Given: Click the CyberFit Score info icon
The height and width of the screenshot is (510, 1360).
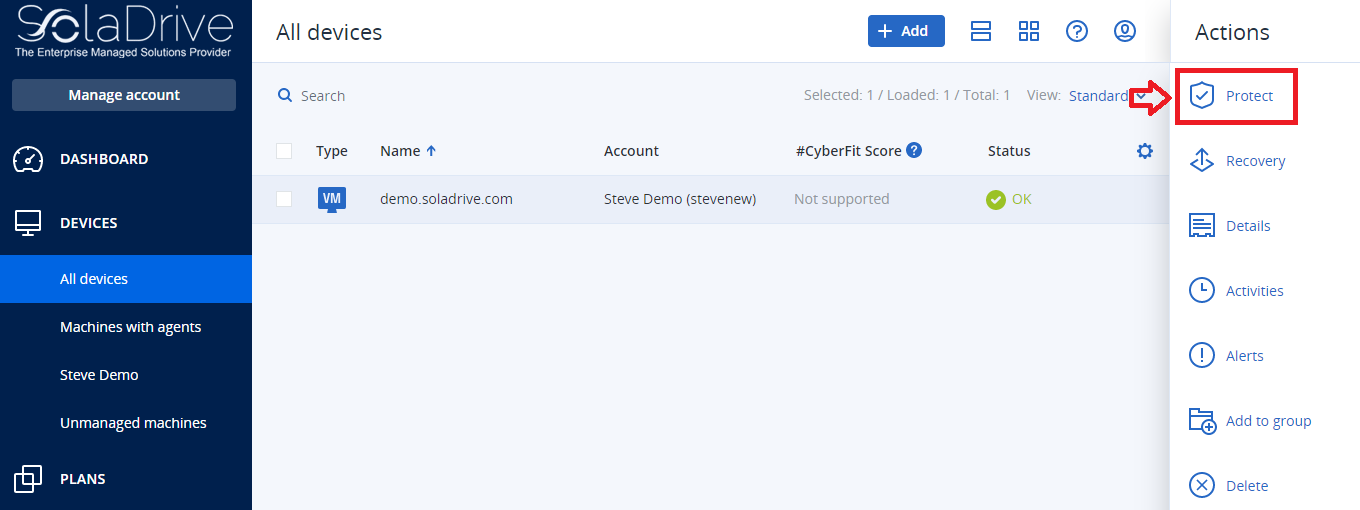Looking at the screenshot, I should click(914, 150).
